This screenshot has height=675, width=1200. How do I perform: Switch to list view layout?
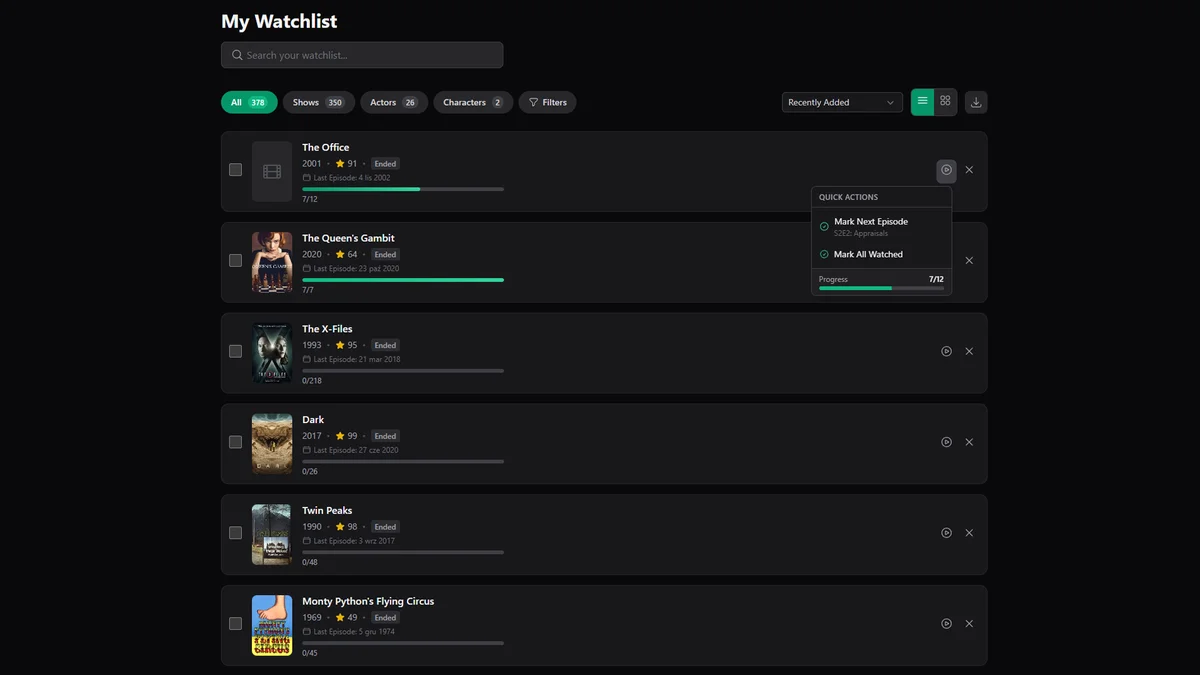pyautogui.click(x=922, y=102)
